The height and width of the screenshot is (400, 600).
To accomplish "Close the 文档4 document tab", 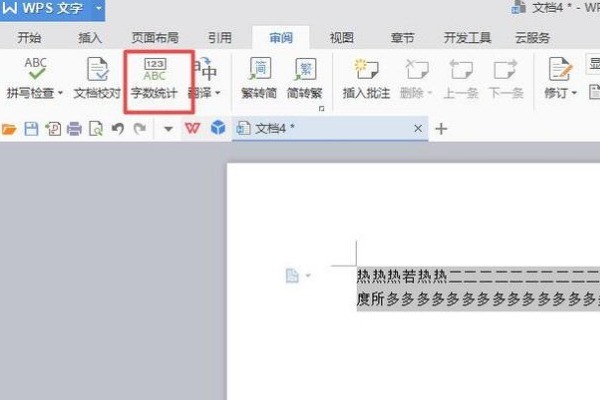I will point(418,129).
